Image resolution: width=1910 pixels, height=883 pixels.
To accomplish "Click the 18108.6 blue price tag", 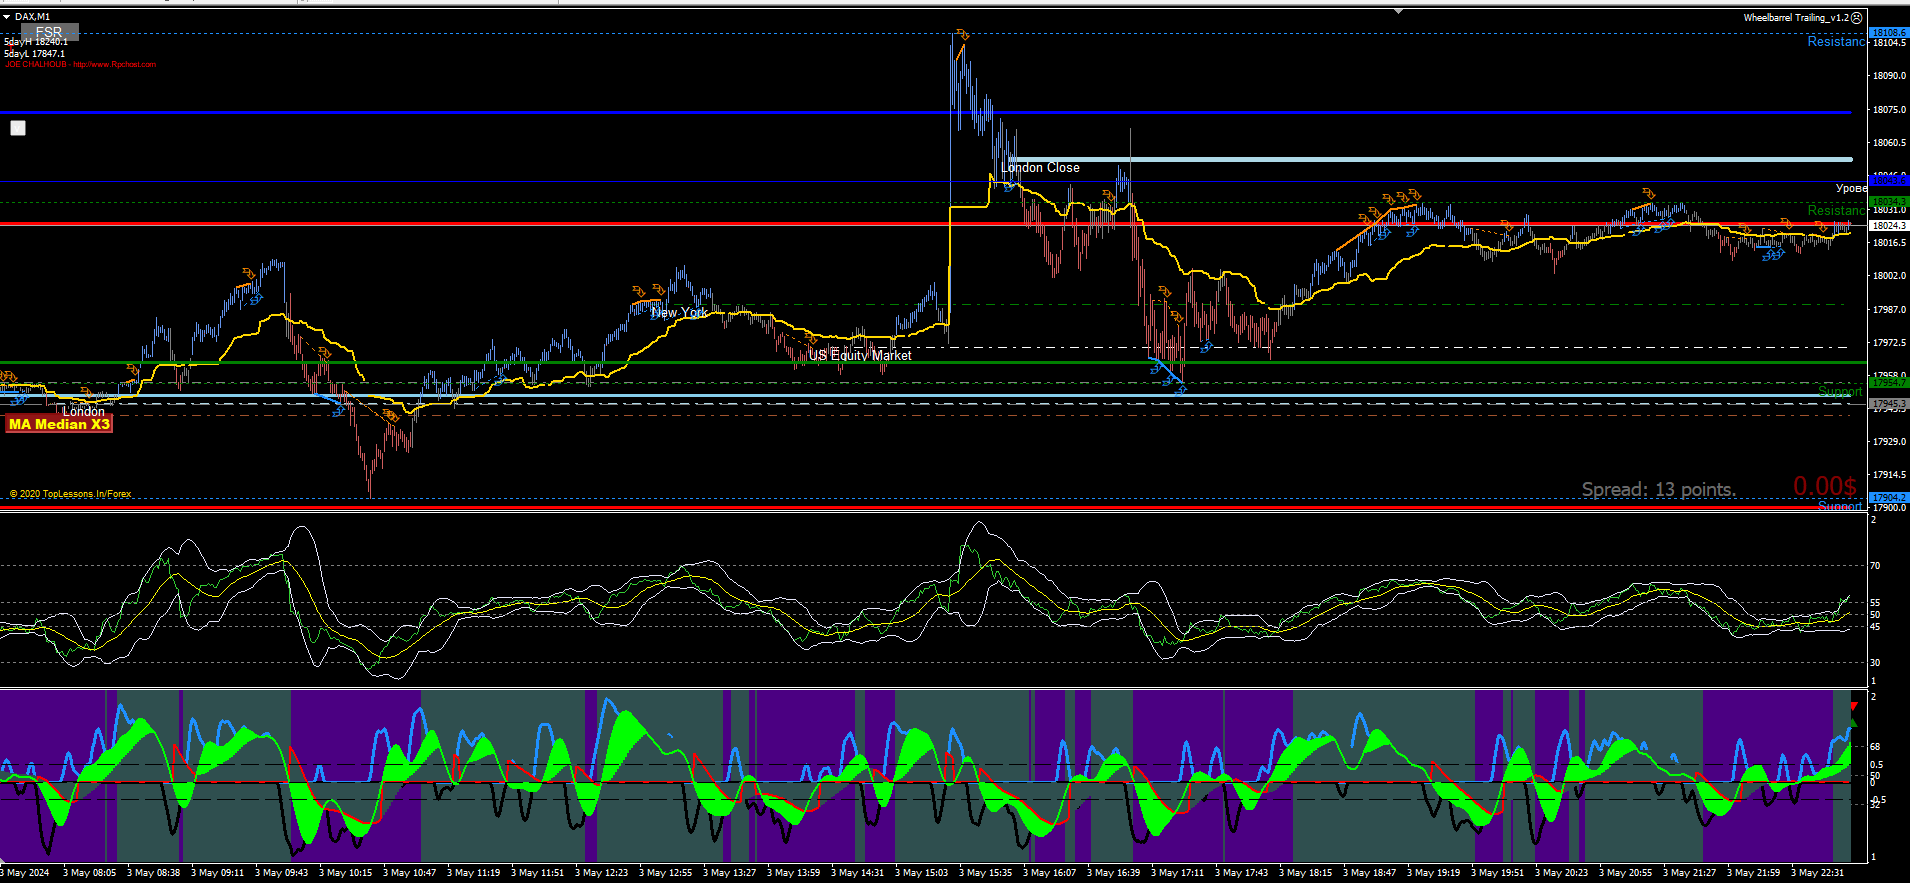I will [1889, 33].
